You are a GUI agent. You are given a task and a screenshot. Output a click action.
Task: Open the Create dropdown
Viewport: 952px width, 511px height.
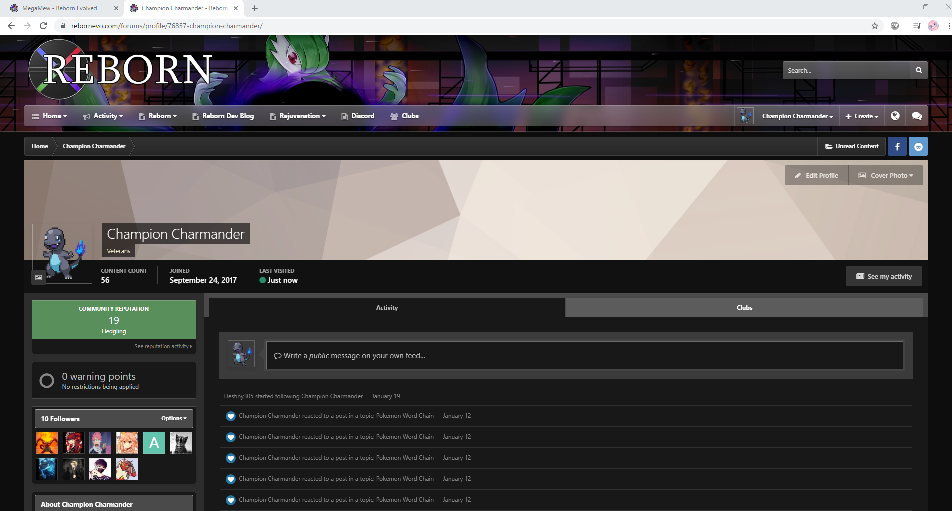coord(862,116)
